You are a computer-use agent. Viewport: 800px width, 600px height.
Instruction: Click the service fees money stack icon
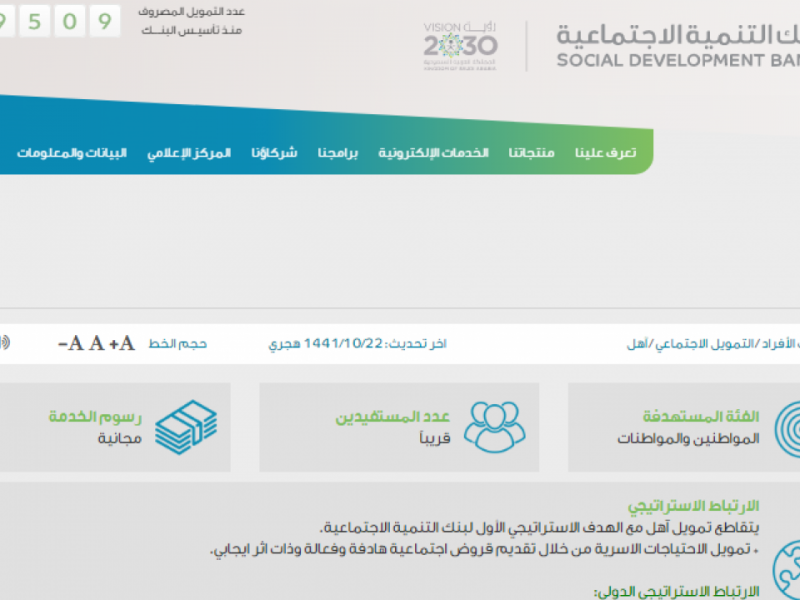186,427
